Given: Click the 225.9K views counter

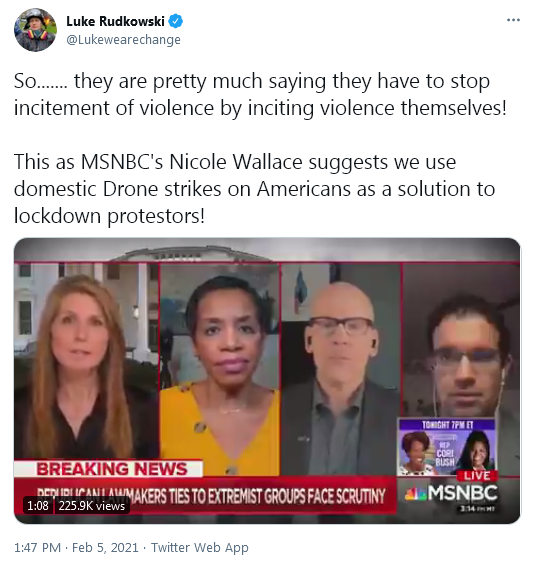Looking at the screenshot, I should (92, 506).
